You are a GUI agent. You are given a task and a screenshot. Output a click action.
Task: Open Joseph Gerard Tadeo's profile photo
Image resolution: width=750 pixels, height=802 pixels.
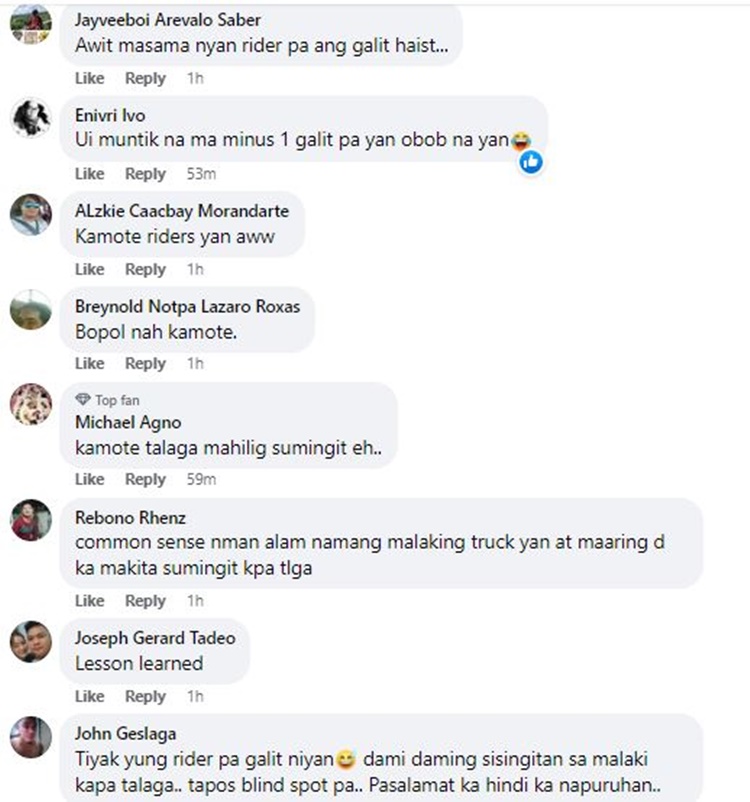coord(30,641)
